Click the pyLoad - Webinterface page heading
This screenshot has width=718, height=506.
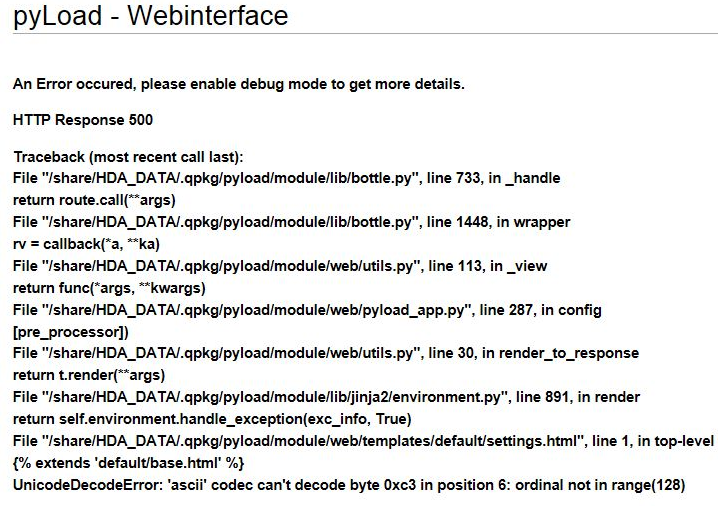pyautogui.click(x=150, y=16)
